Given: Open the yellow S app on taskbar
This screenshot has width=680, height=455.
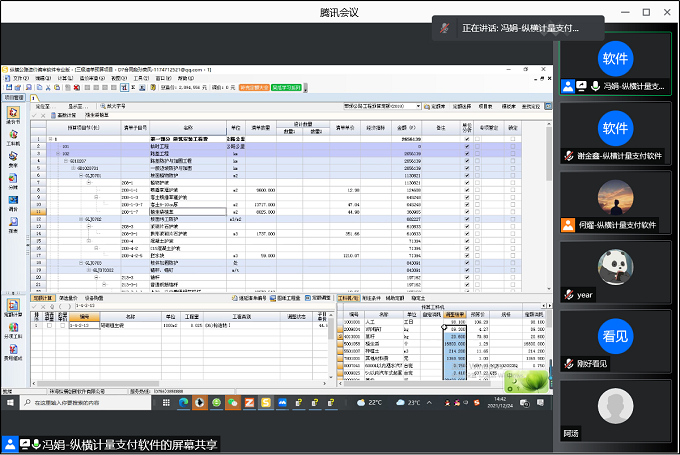Looking at the screenshot, I should click(266, 403).
